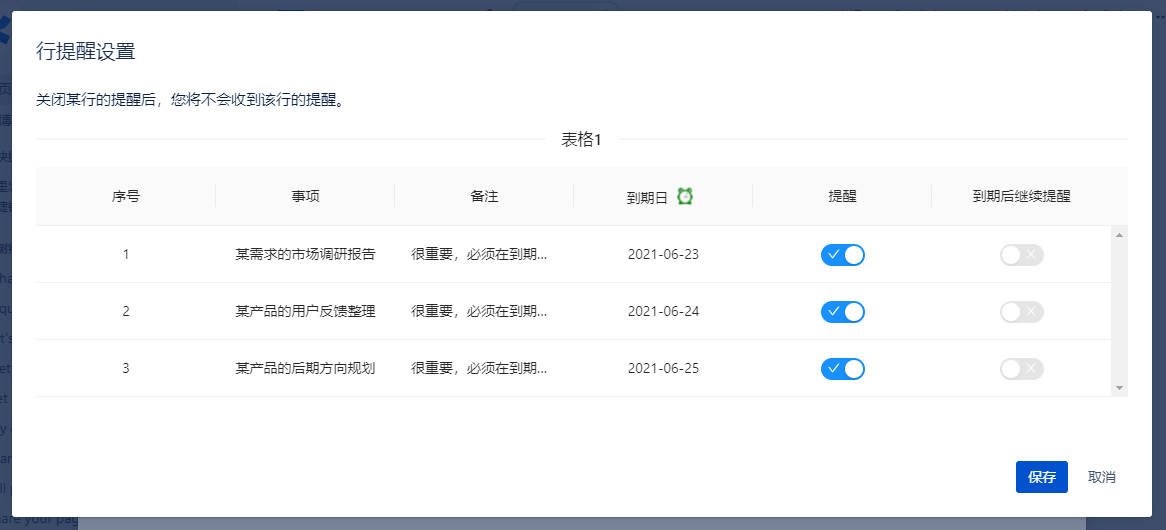Switch on 到期后继续提醒 for row 2

click(x=1021, y=312)
